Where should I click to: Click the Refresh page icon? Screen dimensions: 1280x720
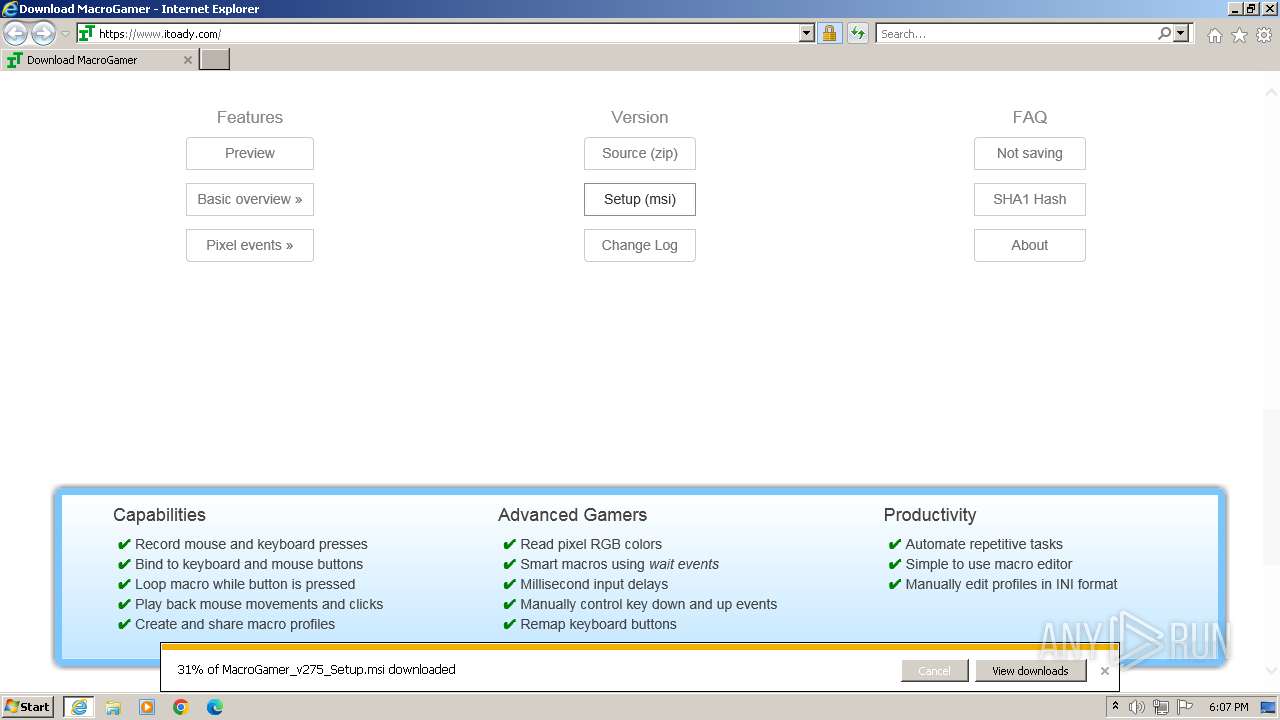(858, 34)
